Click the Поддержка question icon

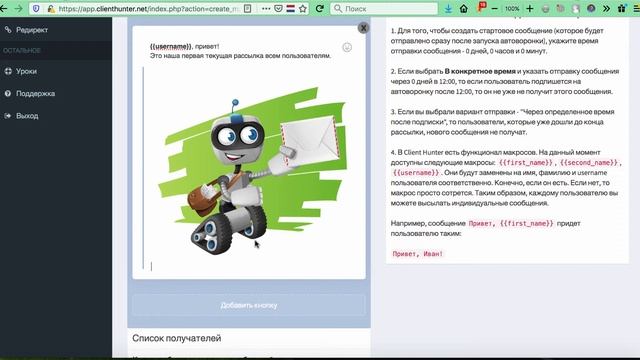tap(8, 93)
